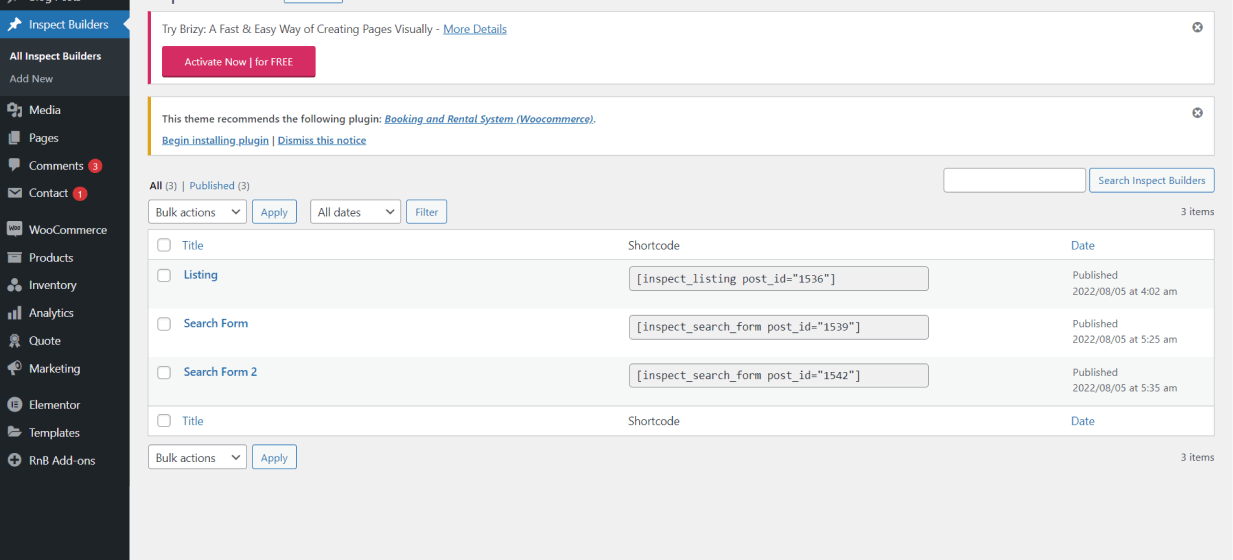Open the top Bulk actions dropdown

(x=197, y=212)
